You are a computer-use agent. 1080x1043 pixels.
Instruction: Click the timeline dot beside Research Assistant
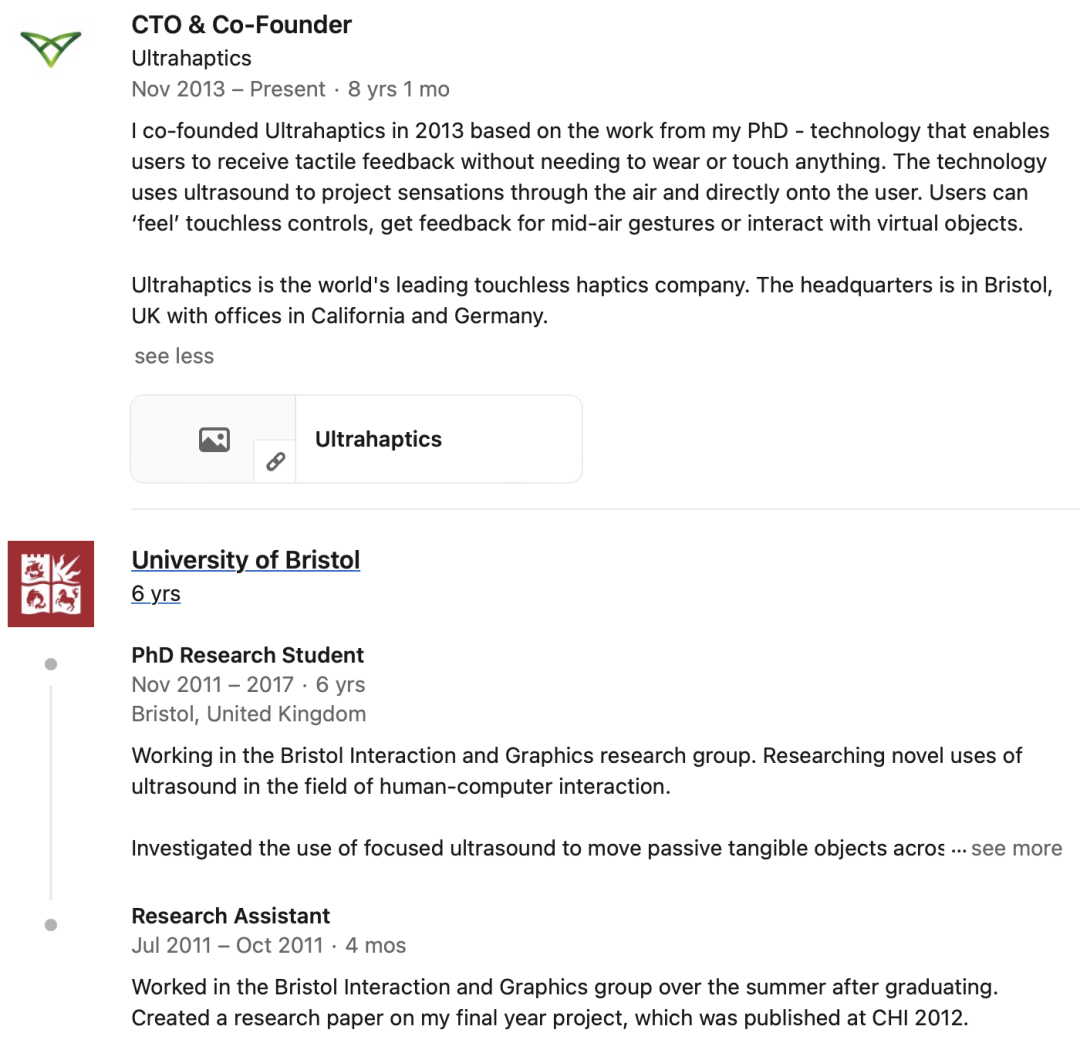pos(51,925)
